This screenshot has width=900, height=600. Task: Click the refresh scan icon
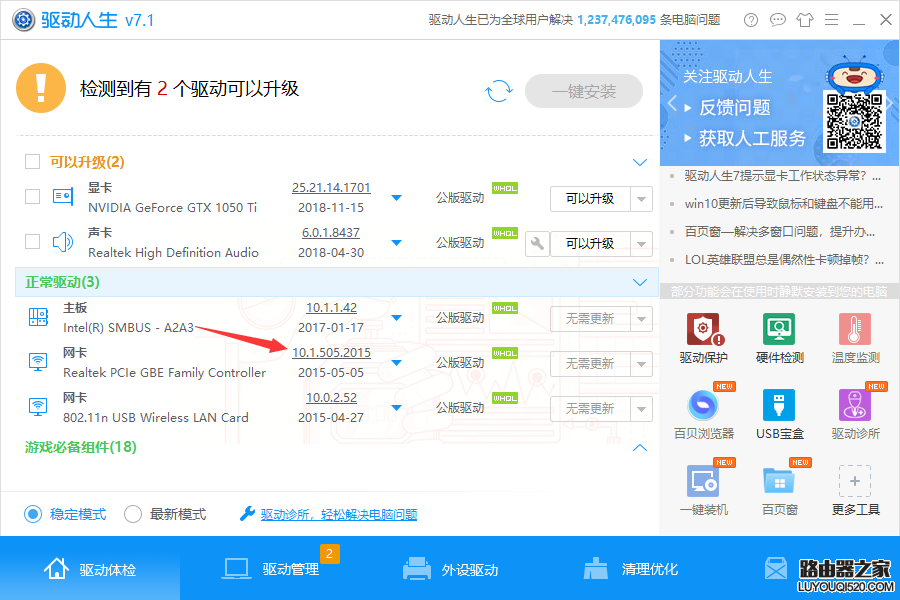[x=498, y=91]
